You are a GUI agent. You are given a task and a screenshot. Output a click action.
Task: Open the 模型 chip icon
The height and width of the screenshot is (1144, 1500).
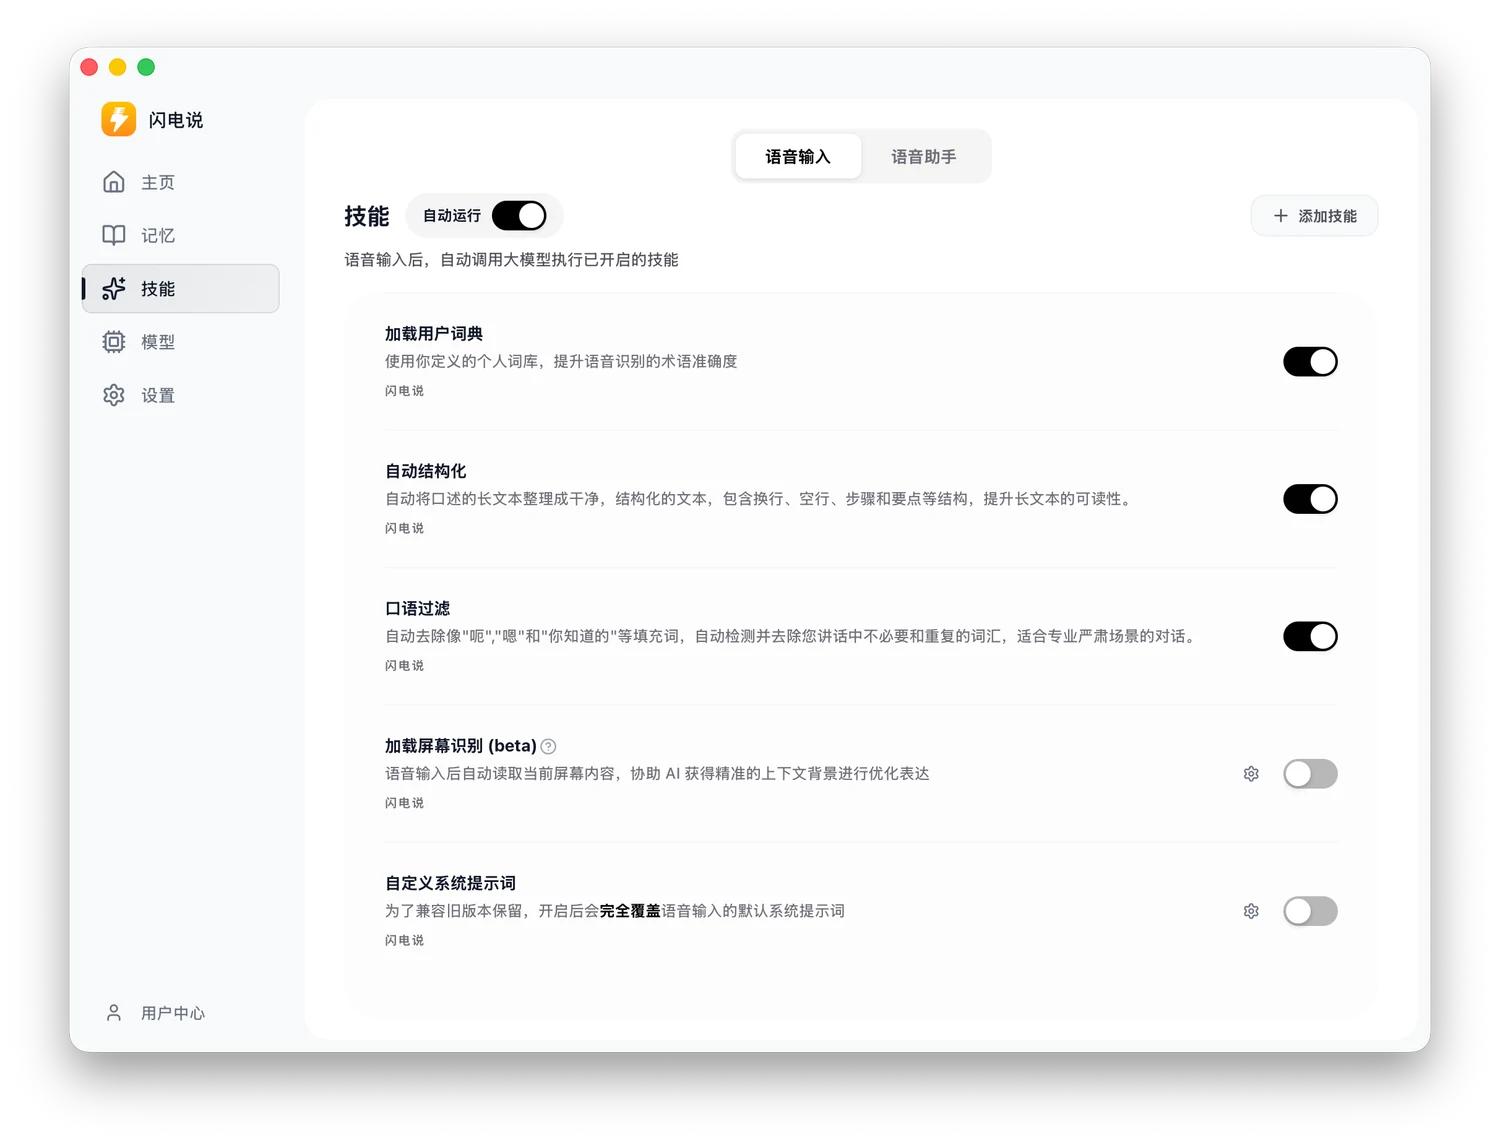pyautogui.click(x=114, y=342)
